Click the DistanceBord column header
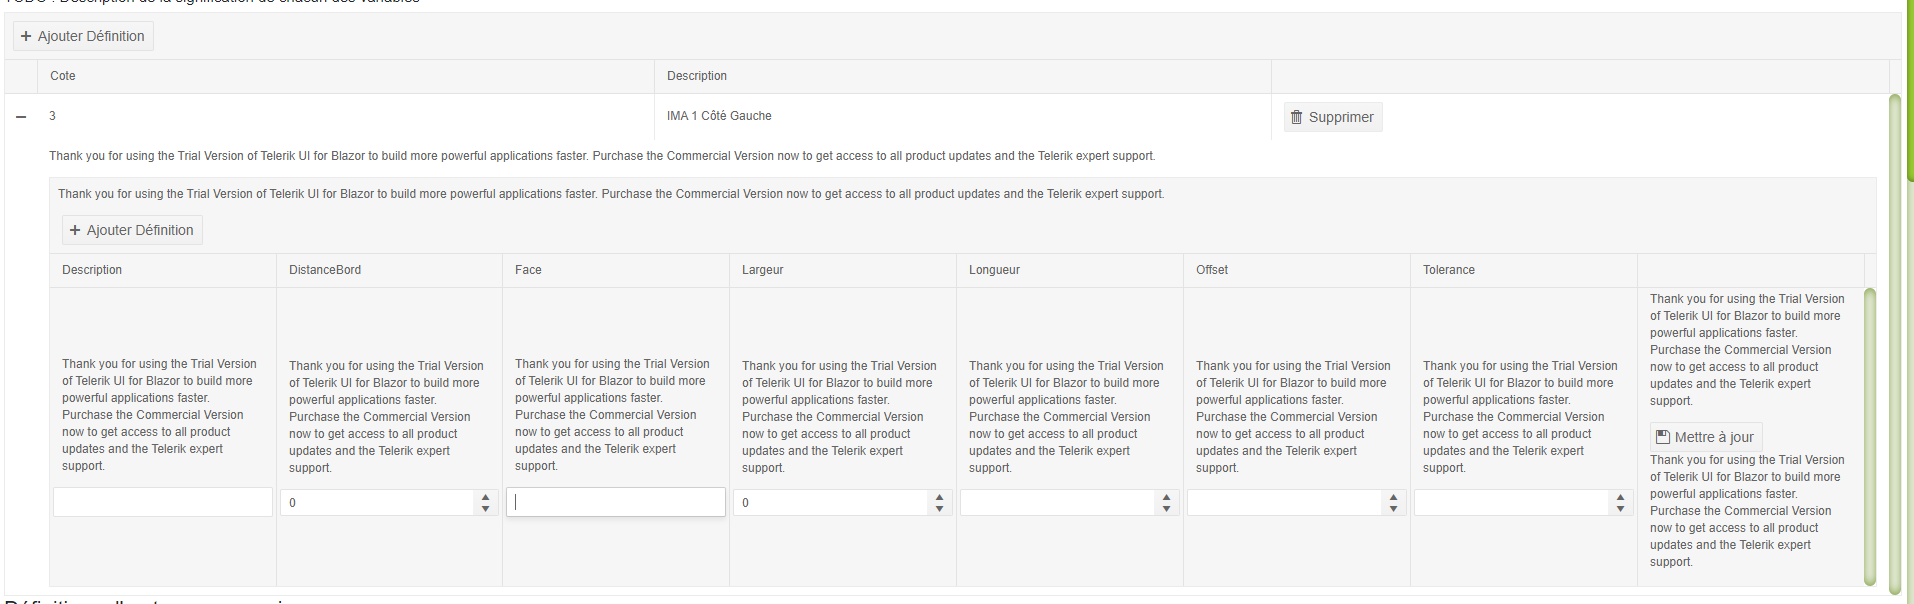Image resolution: width=1914 pixels, height=604 pixels. tap(325, 270)
